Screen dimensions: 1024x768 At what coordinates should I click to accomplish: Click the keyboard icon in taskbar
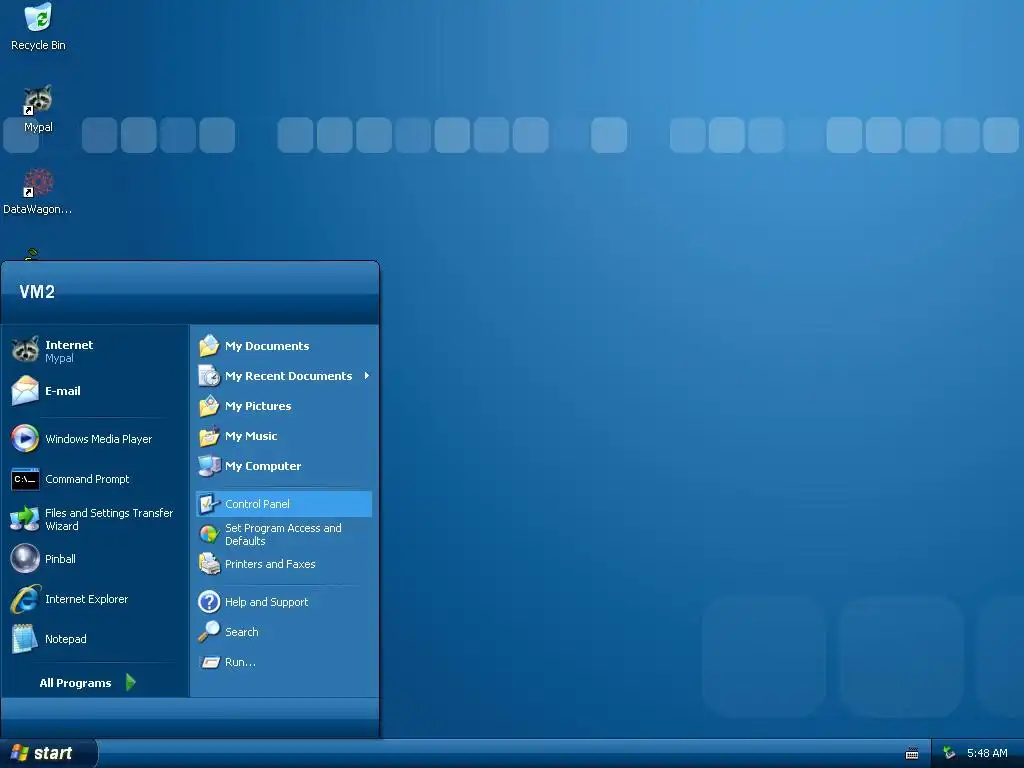(x=912, y=754)
